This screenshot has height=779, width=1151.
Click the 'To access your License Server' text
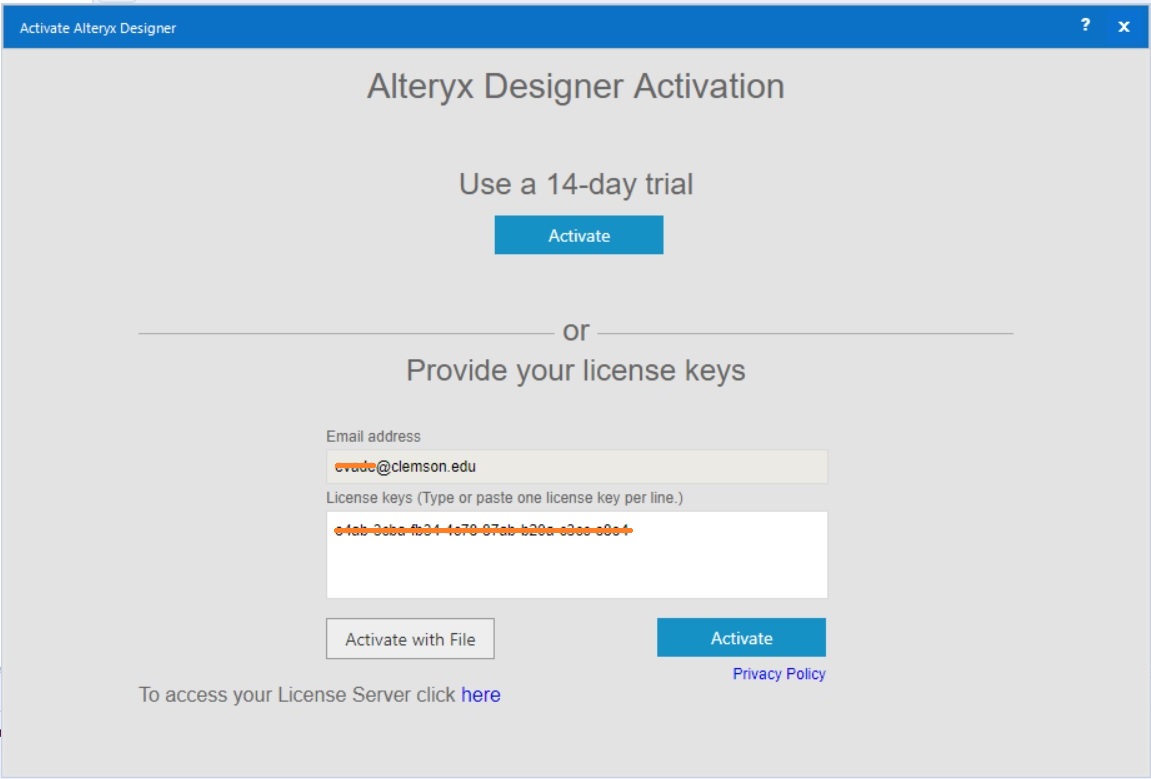tap(297, 695)
